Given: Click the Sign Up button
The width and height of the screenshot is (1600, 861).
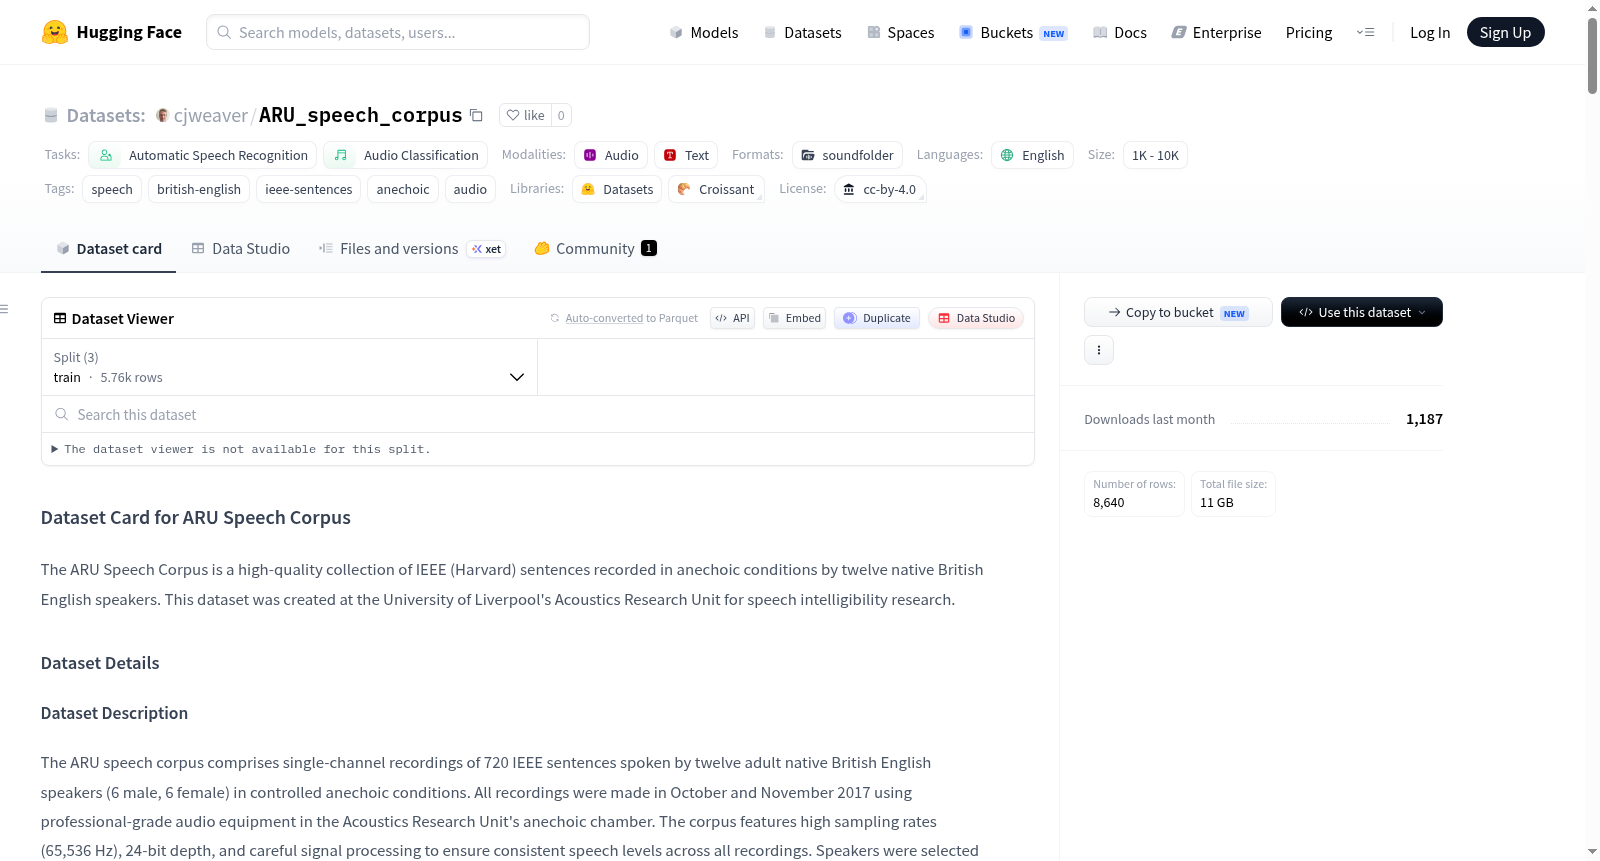Looking at the screenshot, I should click(1506, 32).
